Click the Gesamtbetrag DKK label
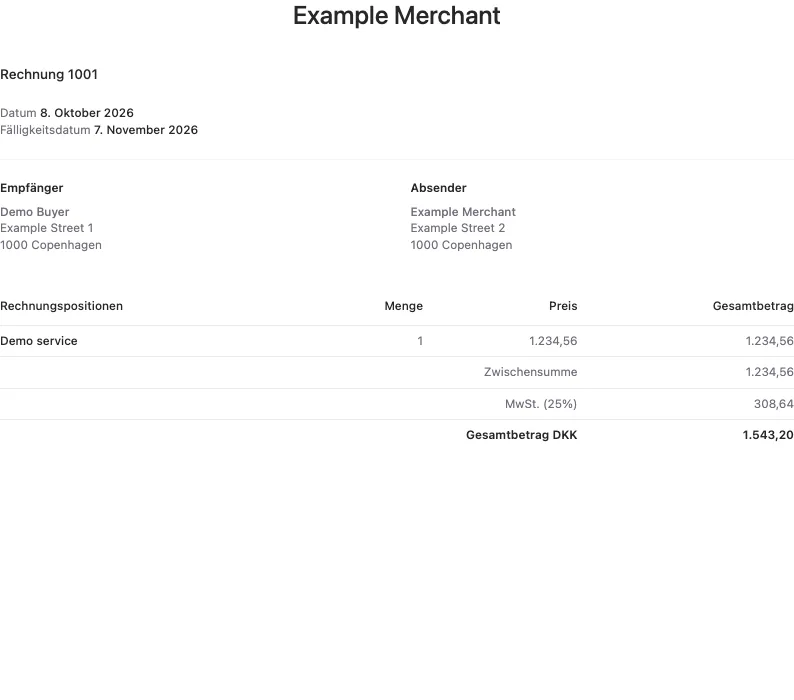The width and height of the screenshot is (794, 700). [522, 435]
